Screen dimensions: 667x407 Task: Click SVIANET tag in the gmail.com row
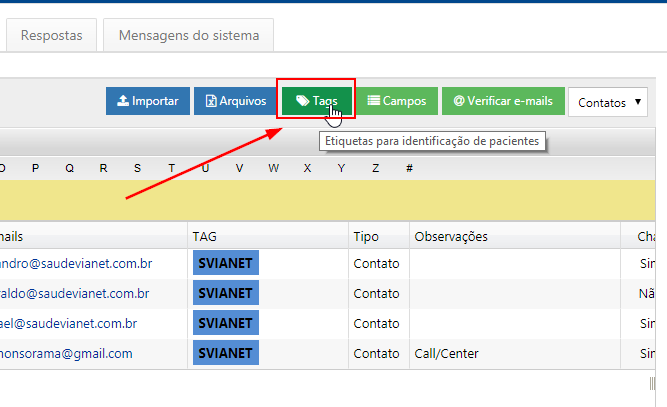coord(226,353)
